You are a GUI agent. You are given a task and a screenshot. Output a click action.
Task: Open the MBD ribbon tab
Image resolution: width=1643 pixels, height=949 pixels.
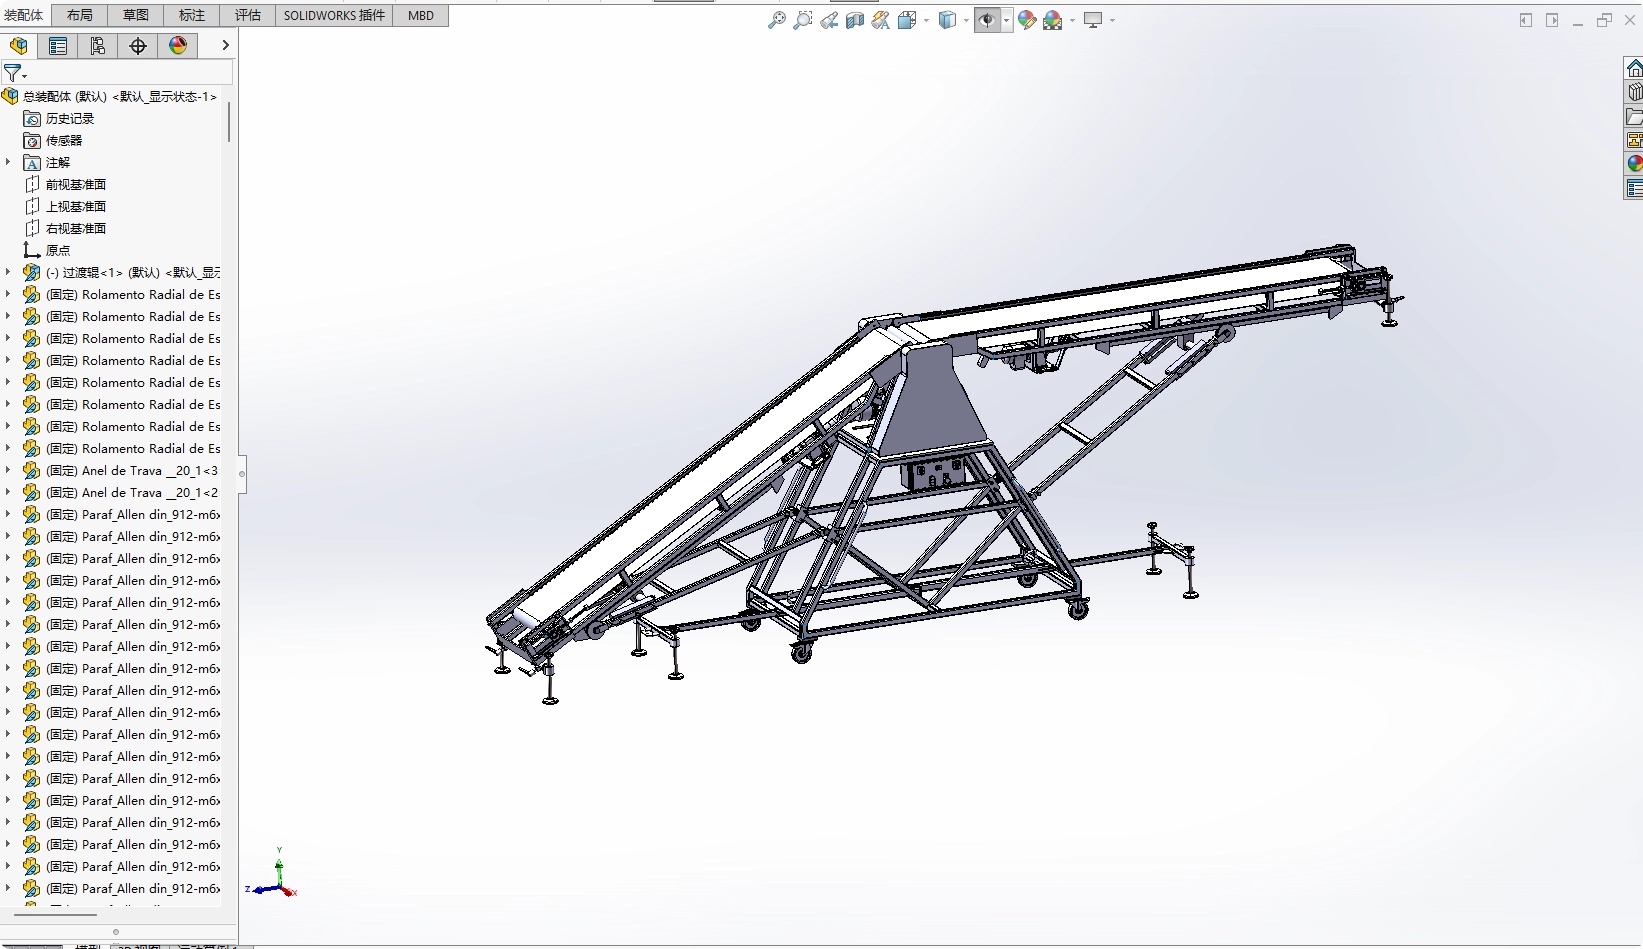tap(421, 16)
